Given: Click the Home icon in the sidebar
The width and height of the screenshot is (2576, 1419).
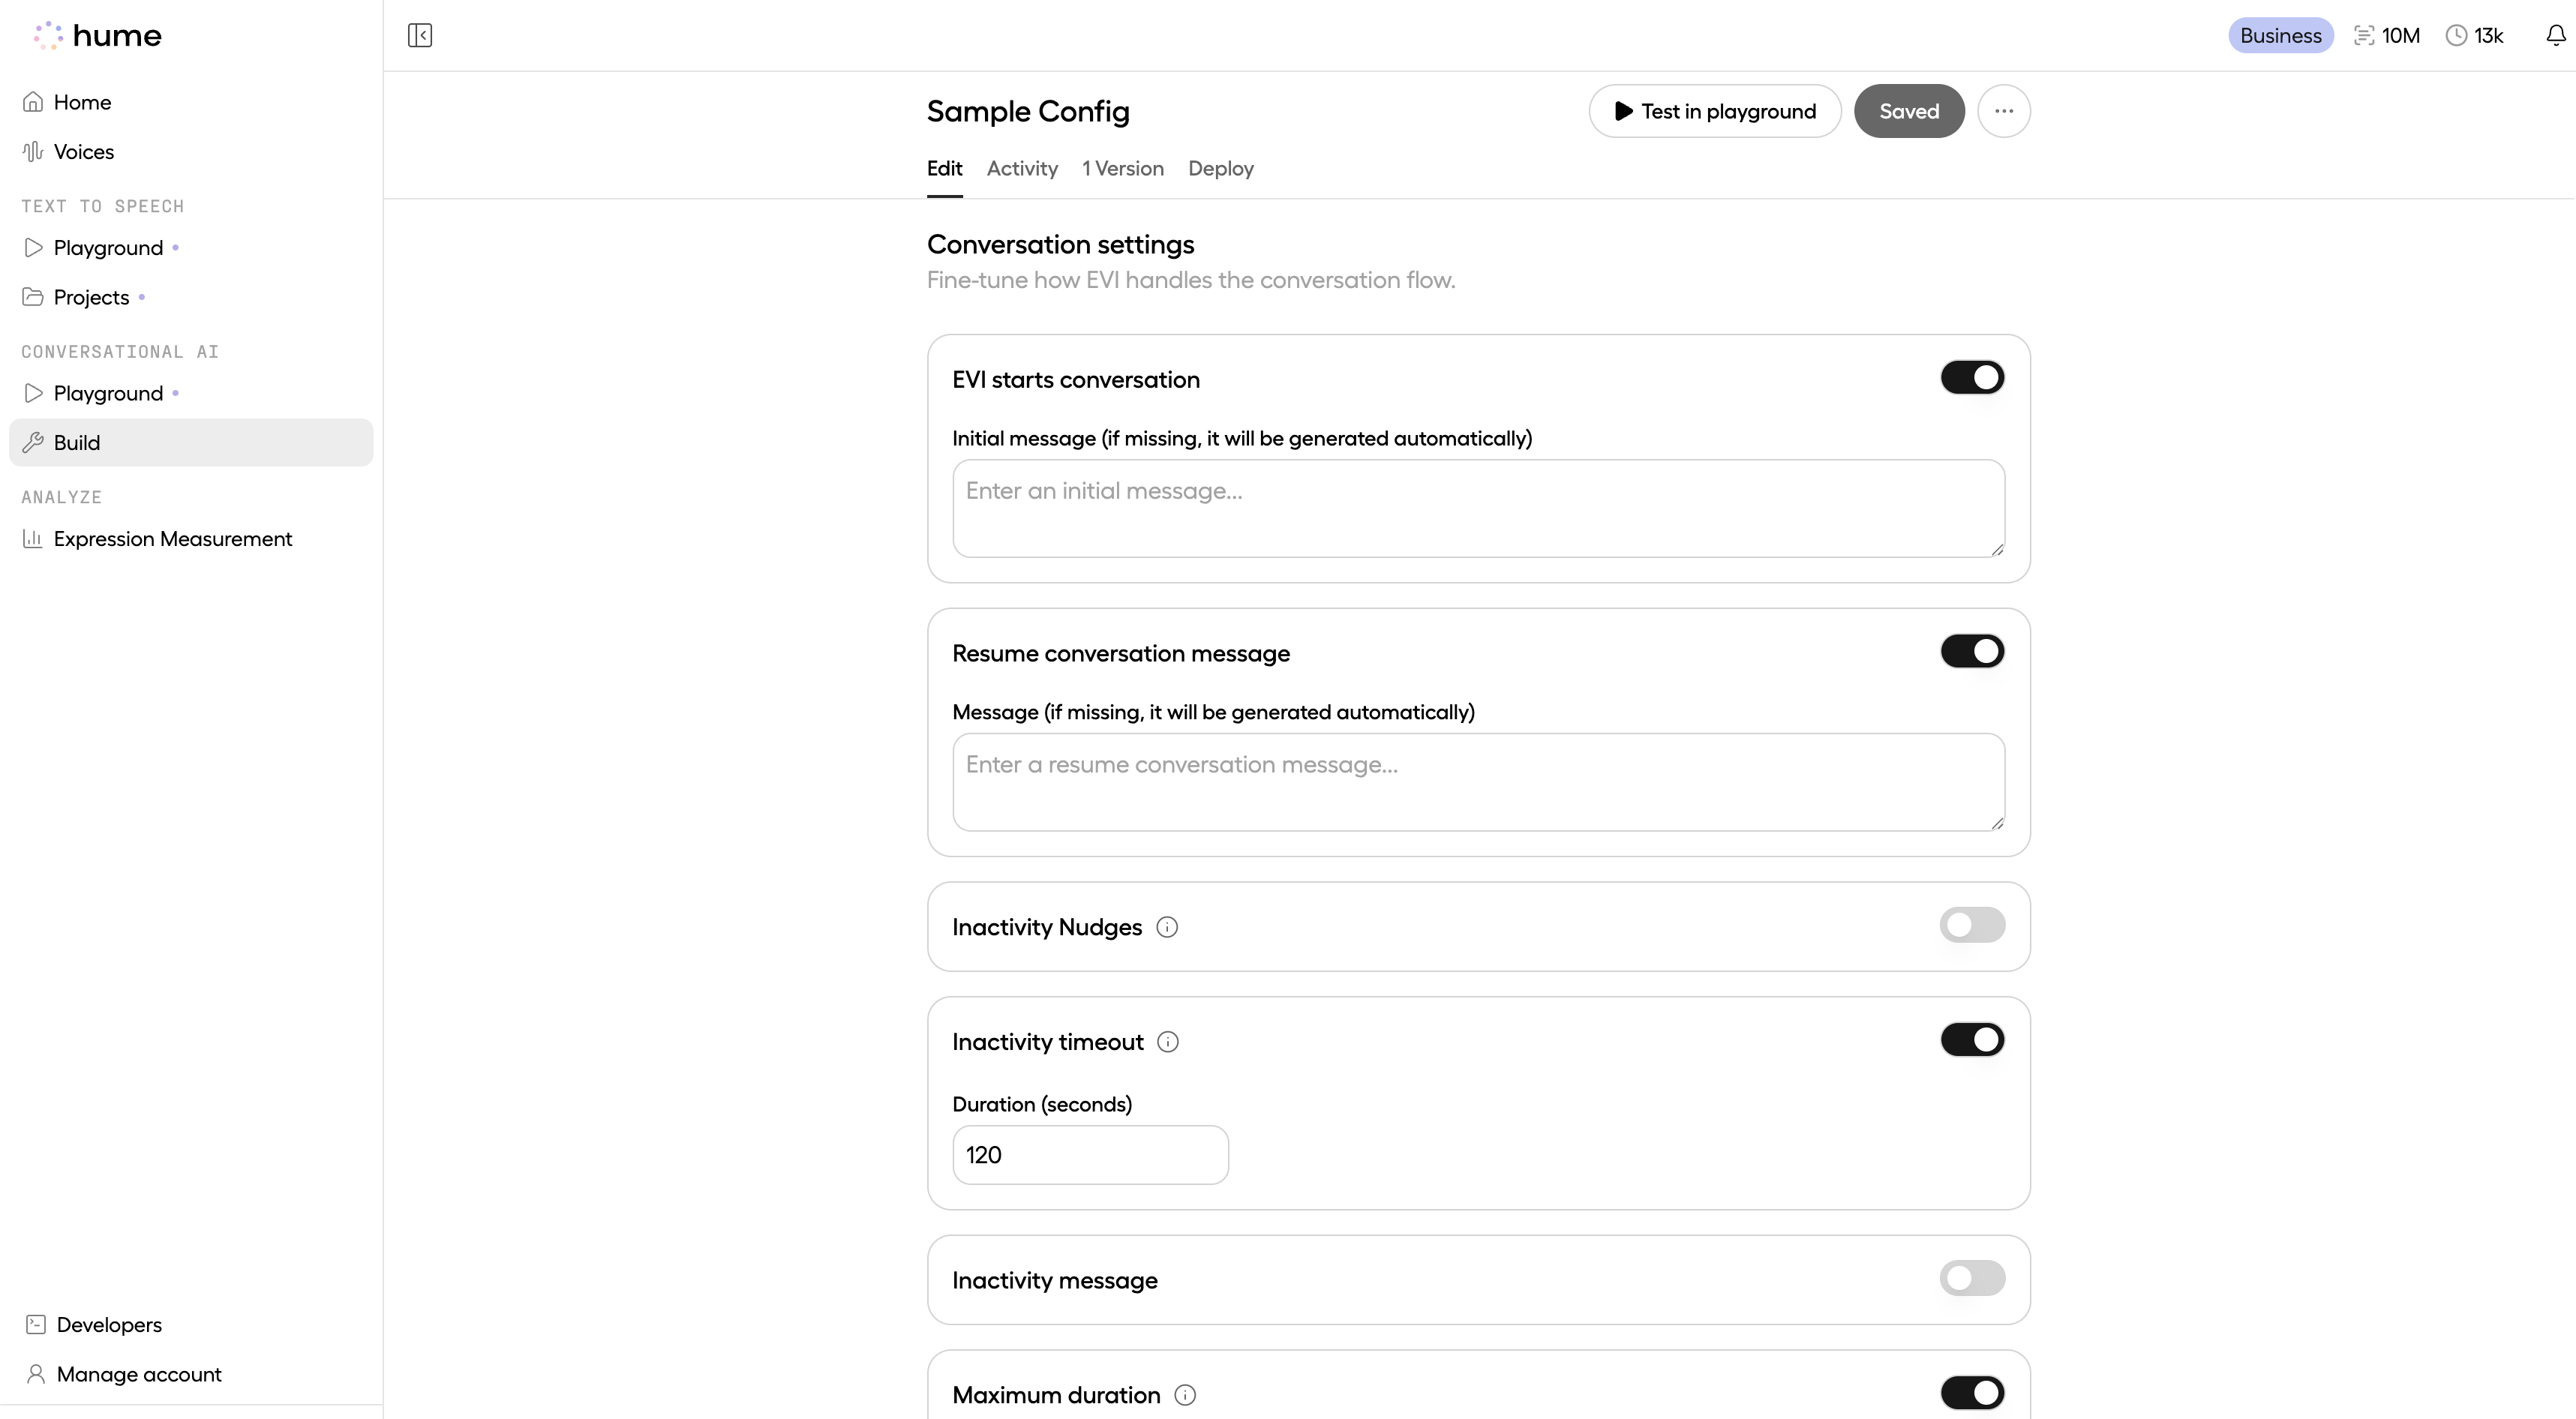Looking at the screenshot, I should (x=33, y=101).
